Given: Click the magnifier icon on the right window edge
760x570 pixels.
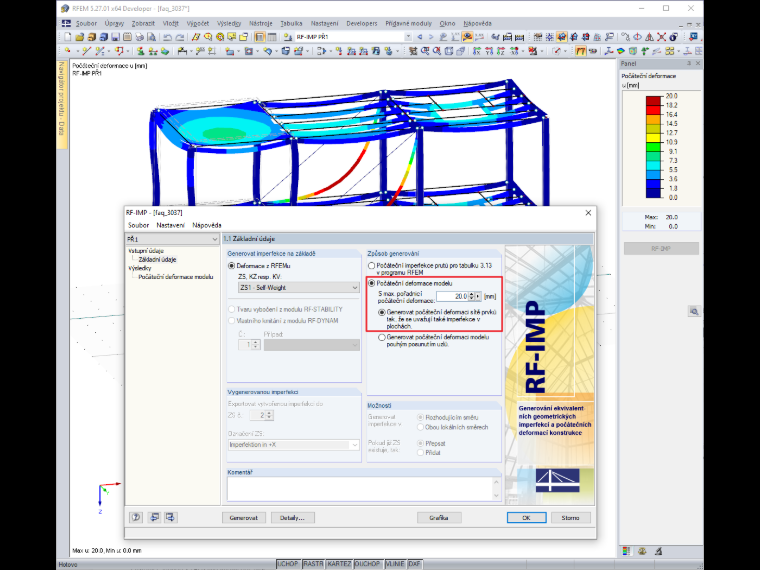Looking at the screenshot, I should pos(694,311).
